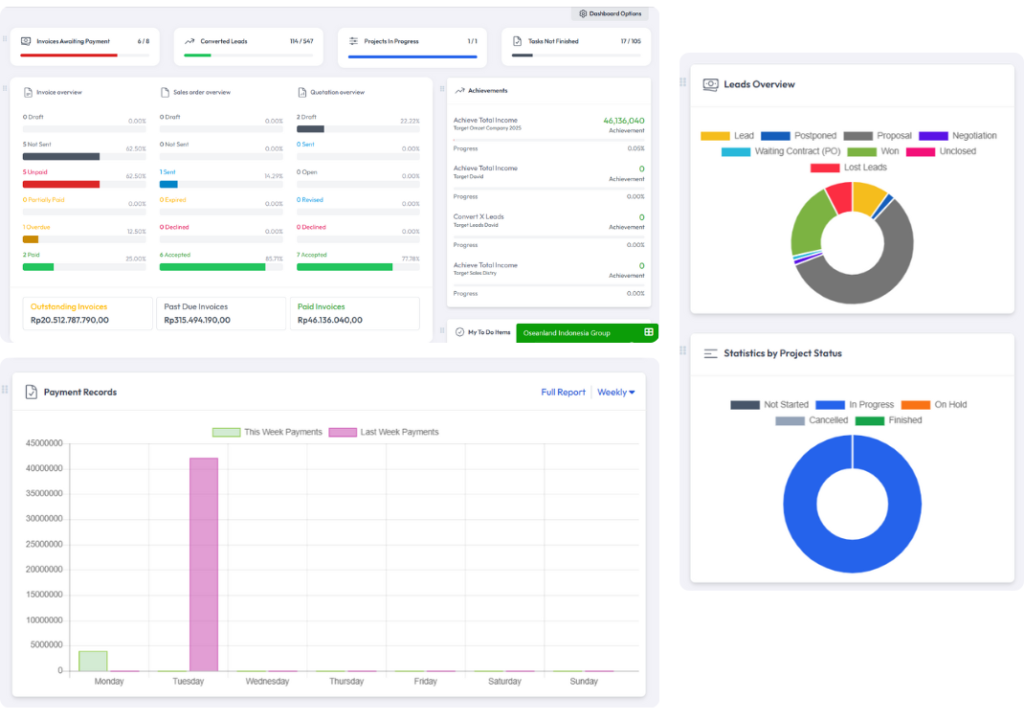Open Dashboard Options settings
The height and width of the screenshot is (720, 1024).
[610, 14]
